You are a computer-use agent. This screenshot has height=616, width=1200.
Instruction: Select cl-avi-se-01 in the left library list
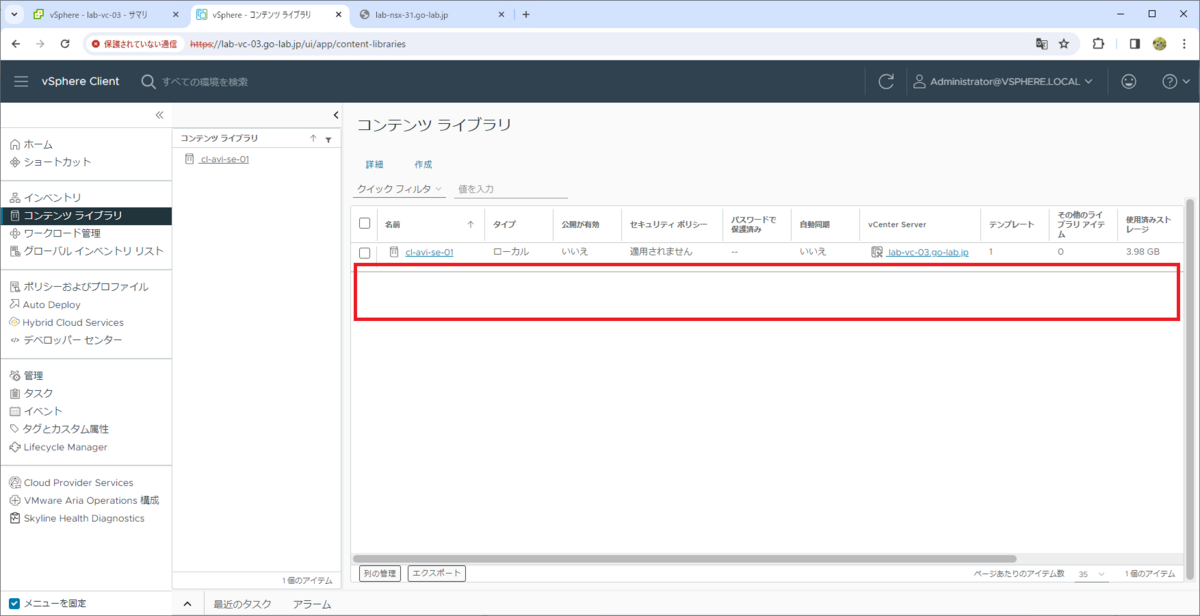(x=224, y=159)
